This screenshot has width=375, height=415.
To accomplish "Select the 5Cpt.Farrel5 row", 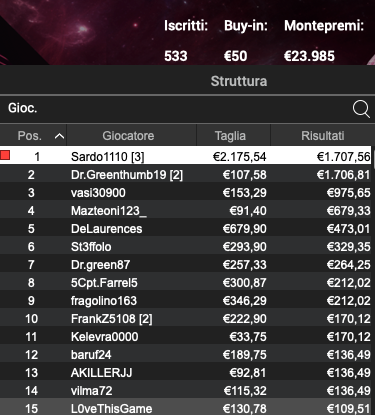I will point(185,283).
